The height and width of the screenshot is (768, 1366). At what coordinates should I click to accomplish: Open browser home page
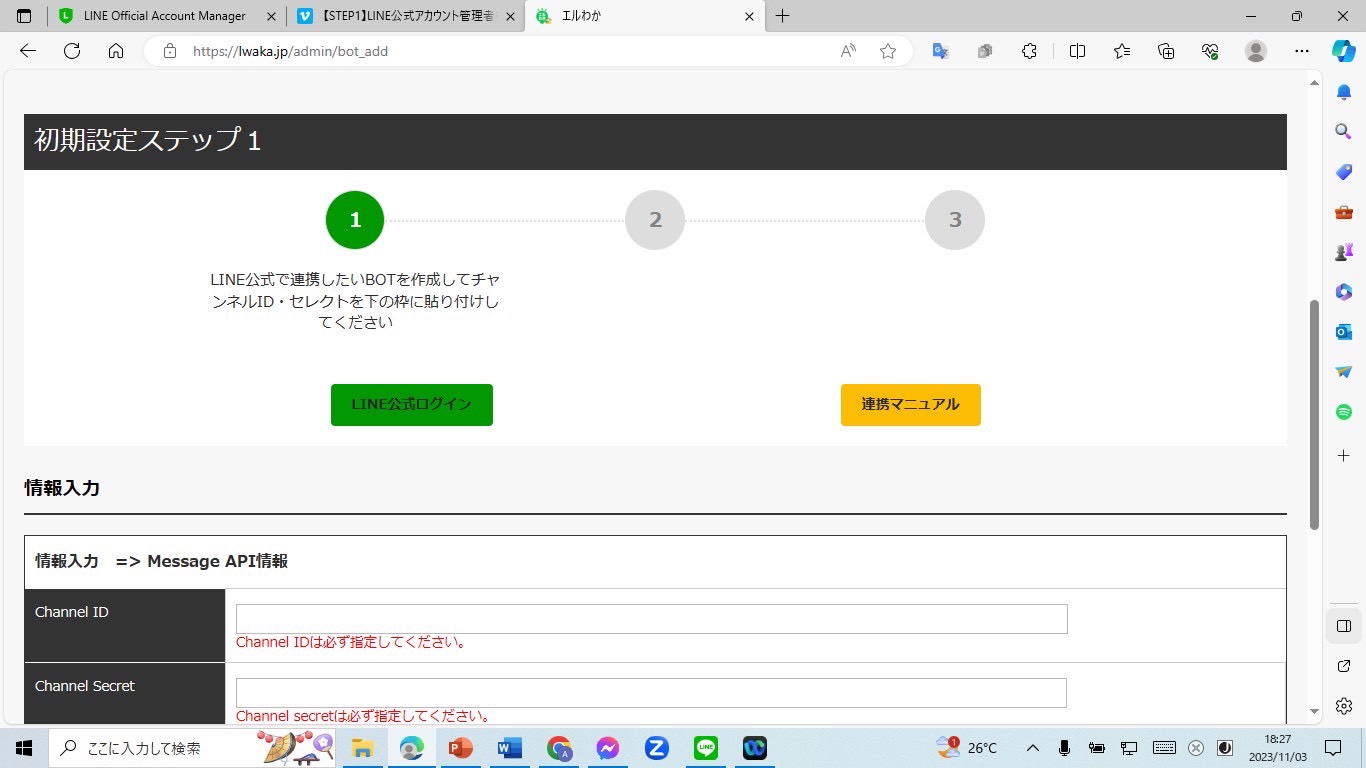(x=116, y=51)
